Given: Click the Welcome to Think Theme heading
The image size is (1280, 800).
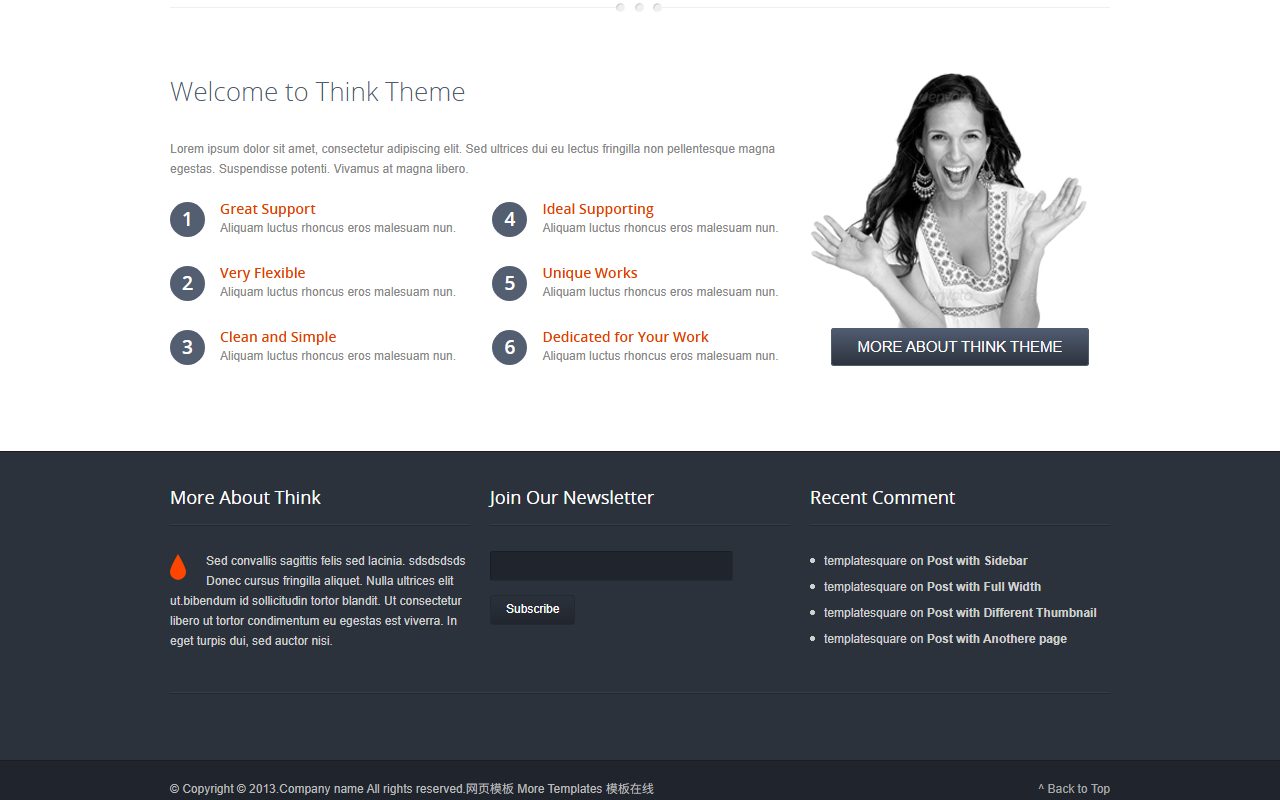Looking at the screenshot, I should [x=318, y=92].
